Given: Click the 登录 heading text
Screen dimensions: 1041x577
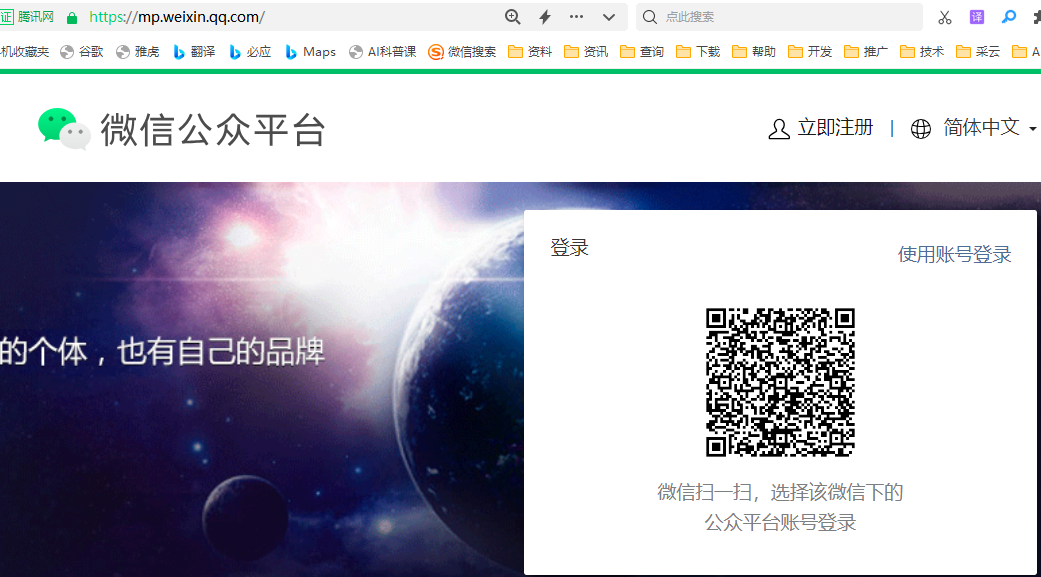Looking at the screenshot, I should (x=570, y=248).
